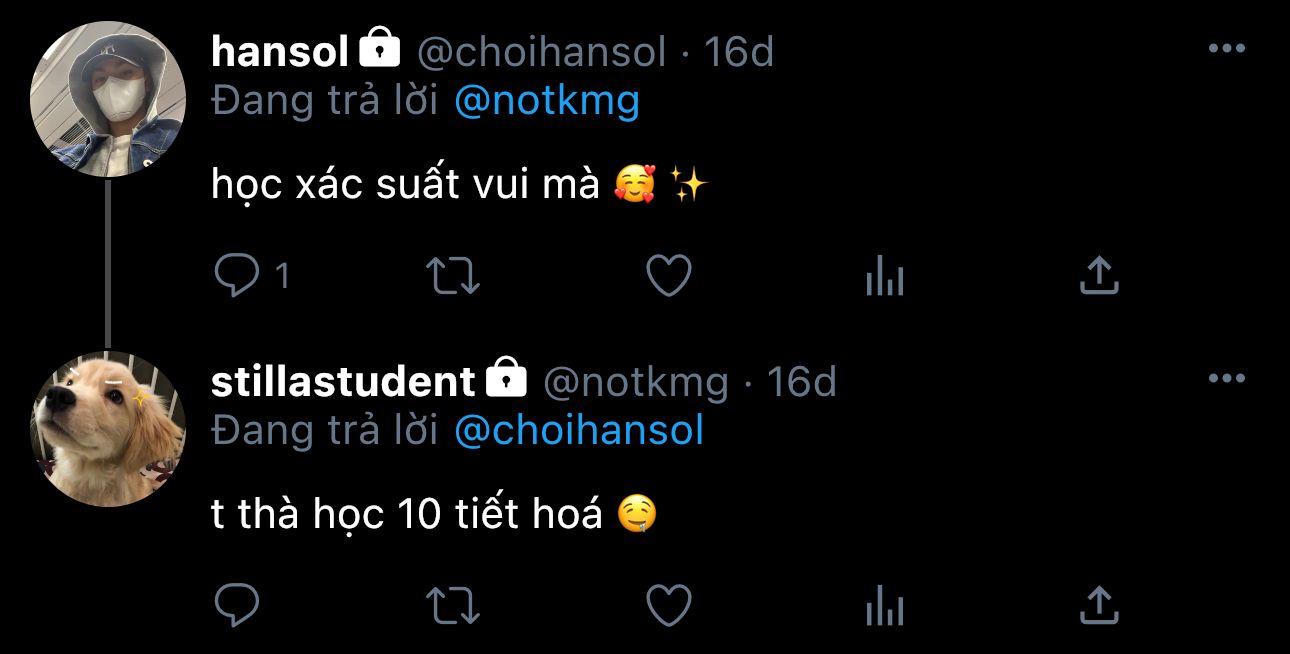Like stillastudent's tweet about tiết hoá

click(x=669, y=605)
